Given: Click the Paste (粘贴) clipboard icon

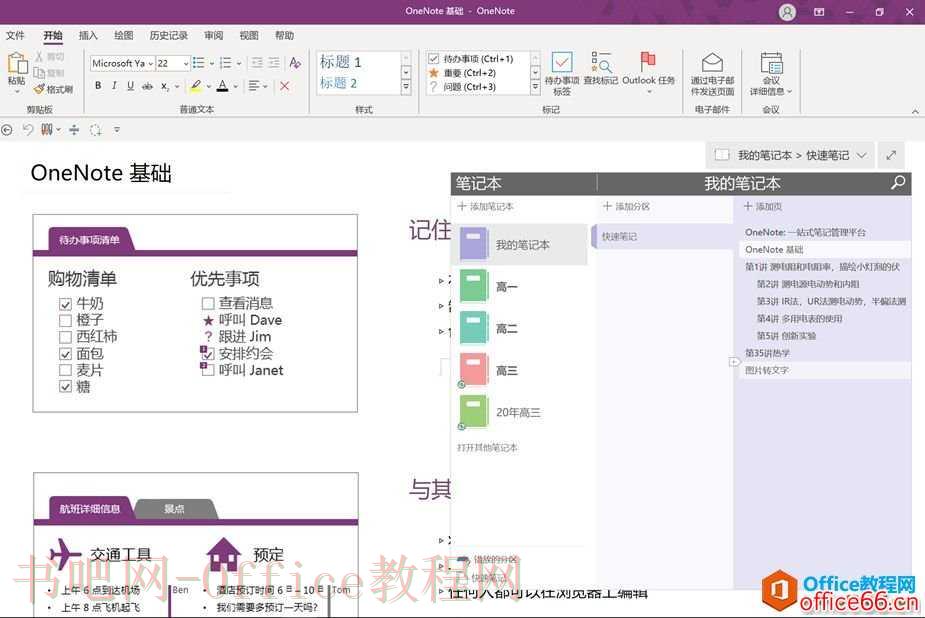Looking at the screenshot, I should pyautogui.click(x=17, y=64).
